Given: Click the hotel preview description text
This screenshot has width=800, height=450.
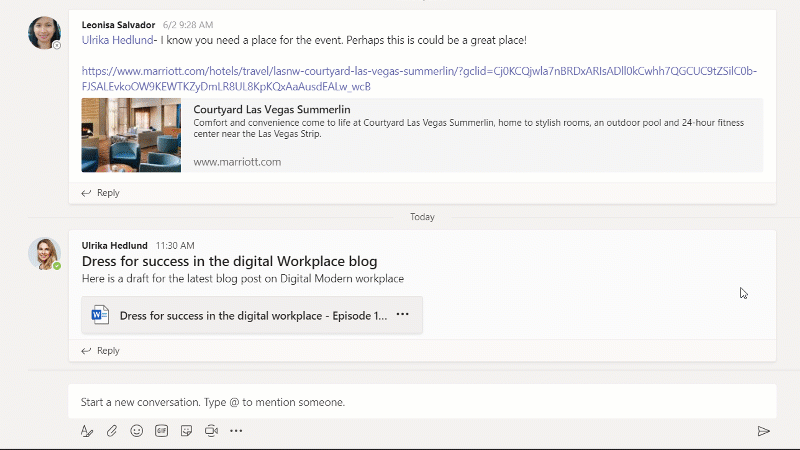Looking at the screenshot, I should 468,128.
